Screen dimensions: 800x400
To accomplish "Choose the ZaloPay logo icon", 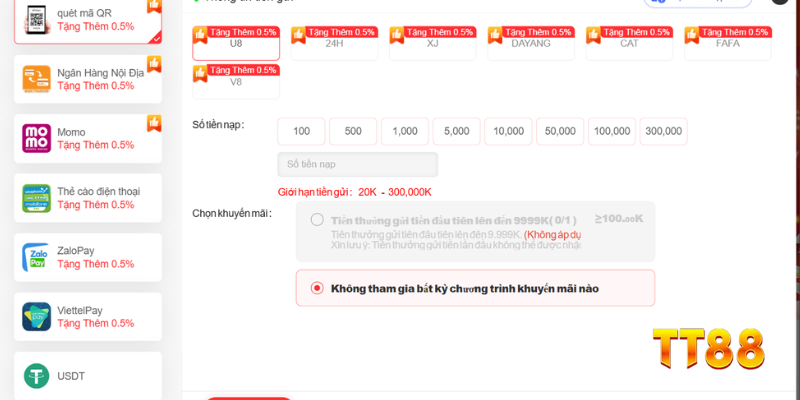I will (x=36, y=257).
